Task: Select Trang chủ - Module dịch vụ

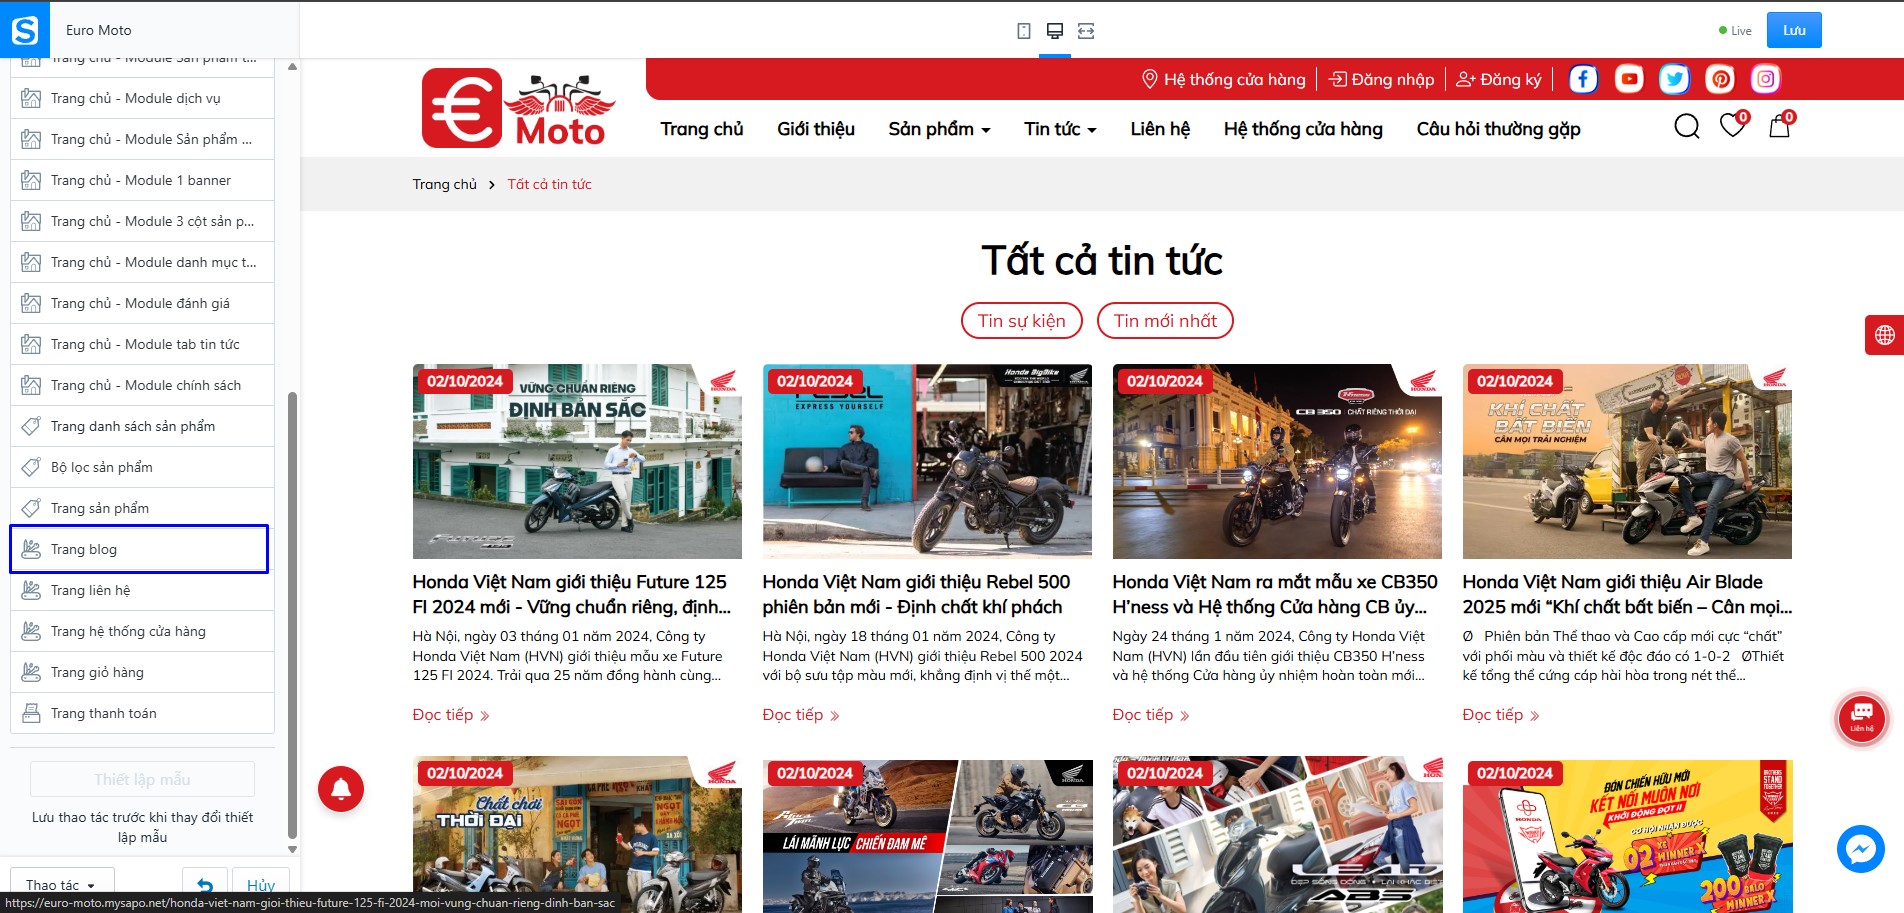Action: (142, 98)
